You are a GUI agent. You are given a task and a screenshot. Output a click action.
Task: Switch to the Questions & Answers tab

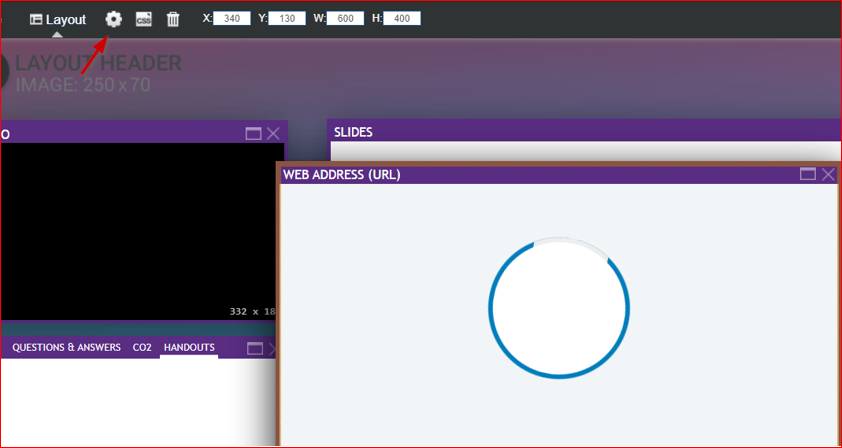coord(67,348)
